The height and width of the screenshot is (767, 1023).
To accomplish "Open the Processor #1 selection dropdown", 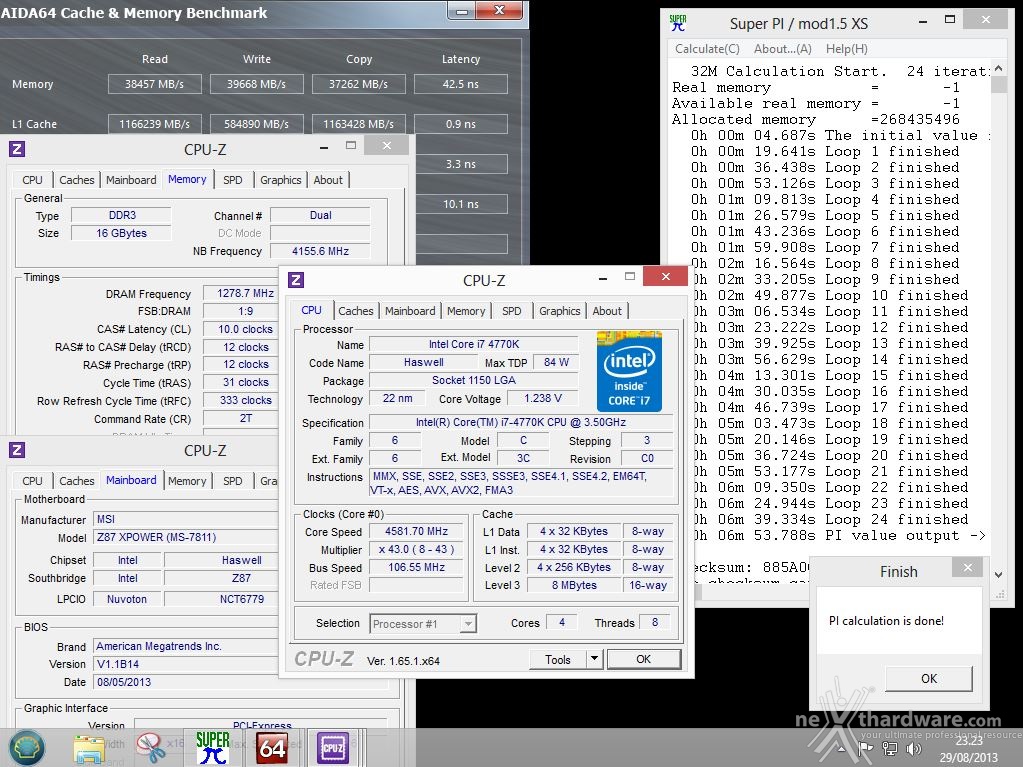I will (423, 624).
